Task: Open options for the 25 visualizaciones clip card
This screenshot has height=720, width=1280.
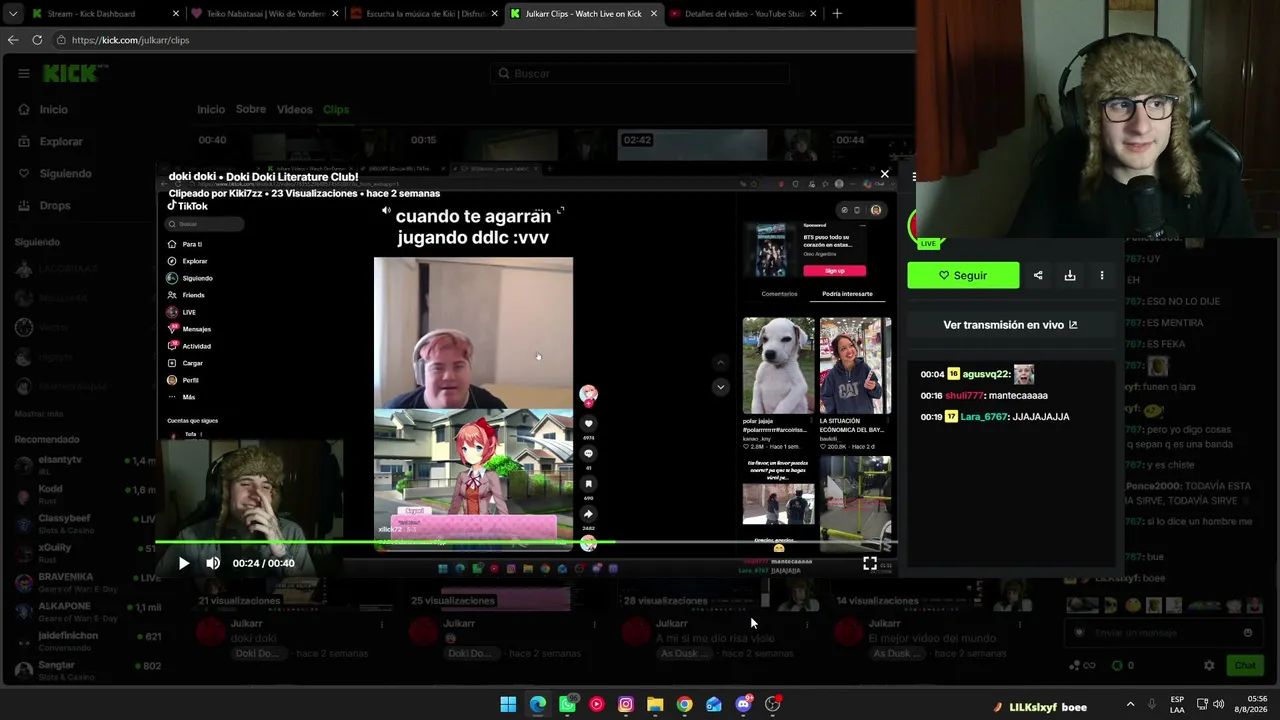Action: 594,624
